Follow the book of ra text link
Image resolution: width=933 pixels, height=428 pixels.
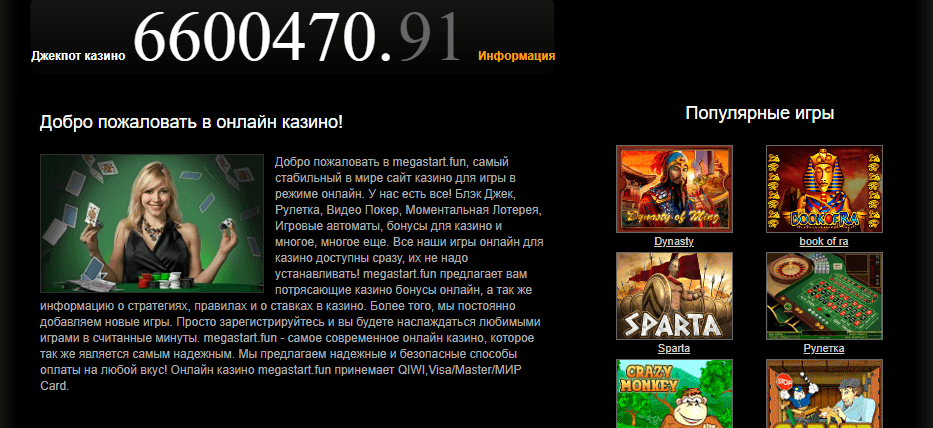tap(824, 242)
